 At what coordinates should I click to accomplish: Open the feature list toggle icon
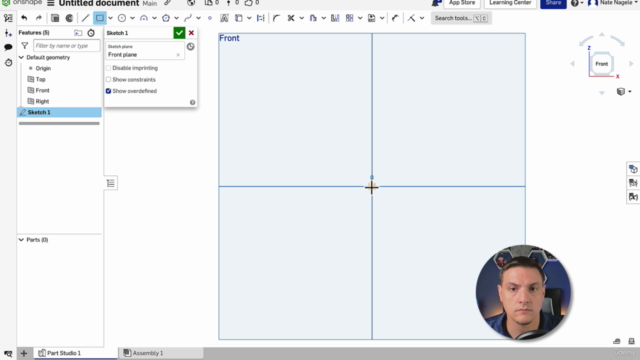coord(8,18)
